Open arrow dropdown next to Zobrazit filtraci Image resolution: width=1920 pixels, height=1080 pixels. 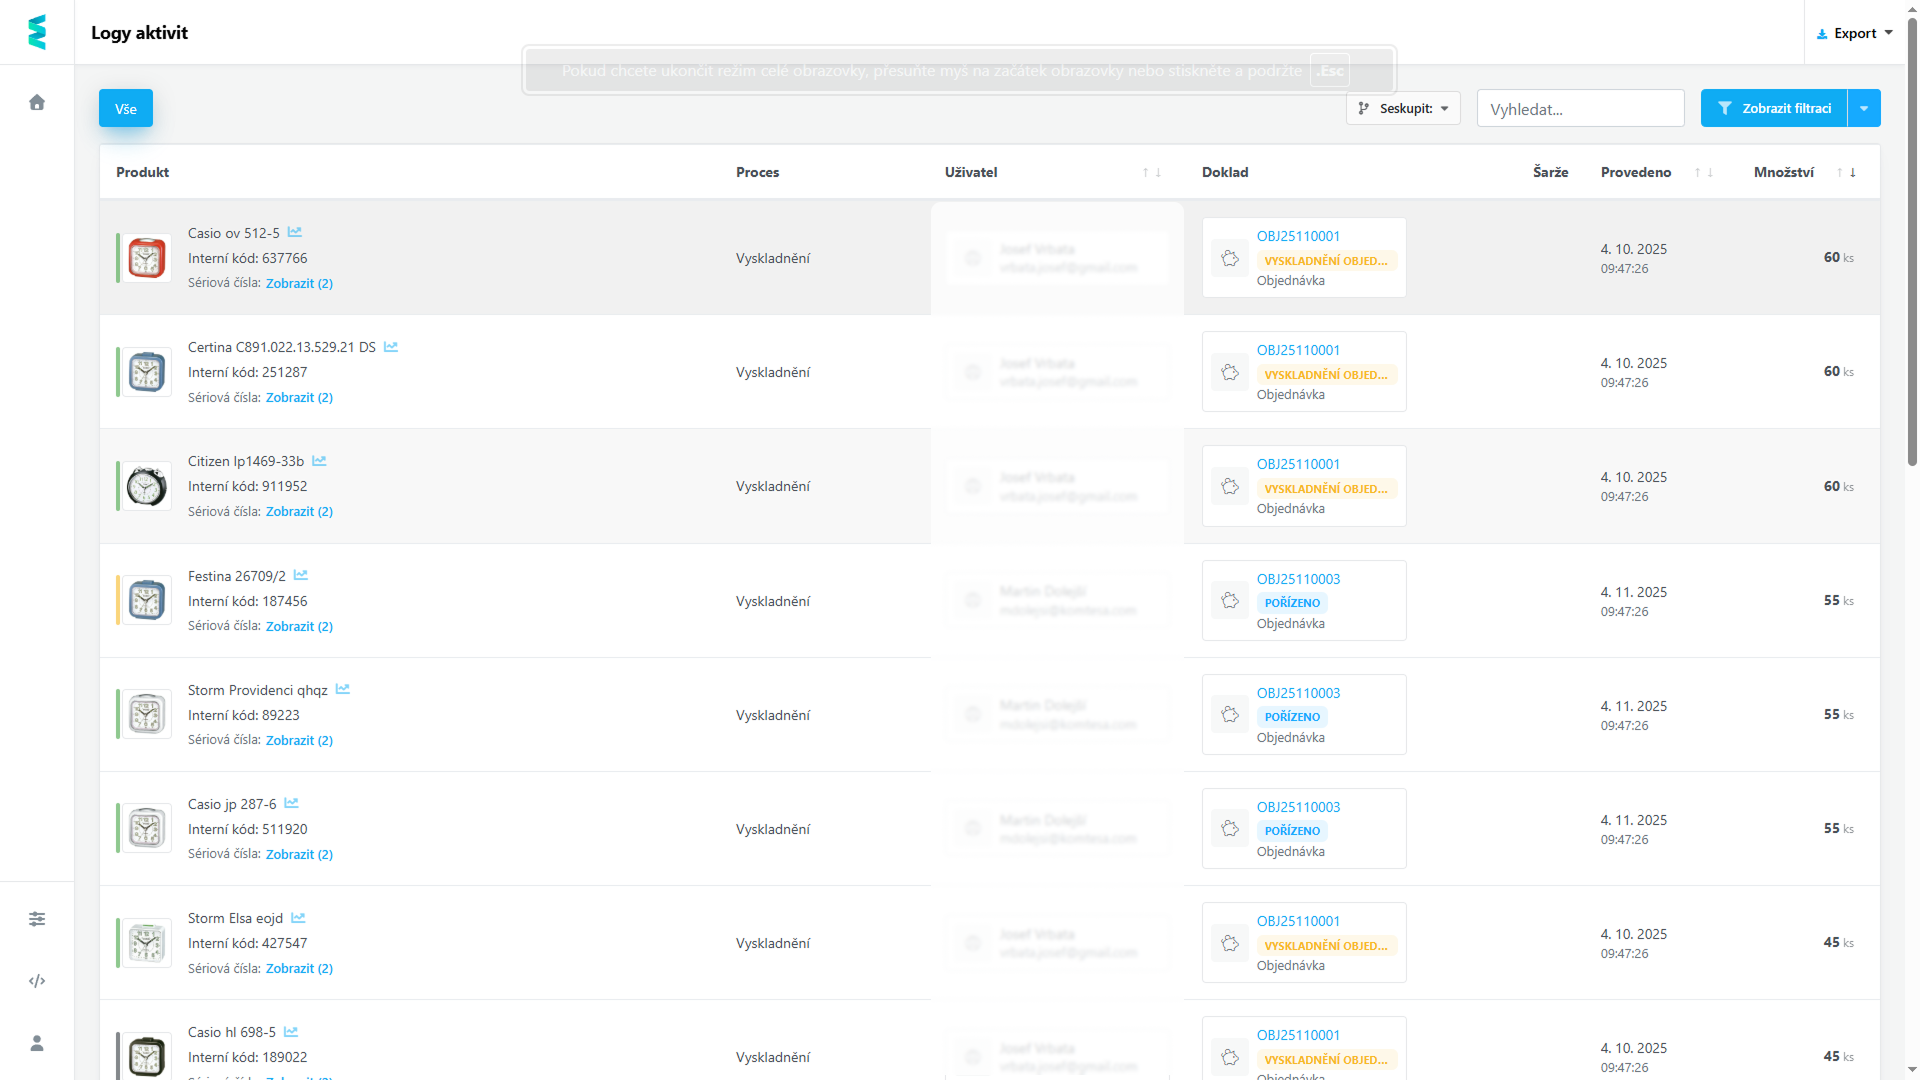coord(1864,108)
